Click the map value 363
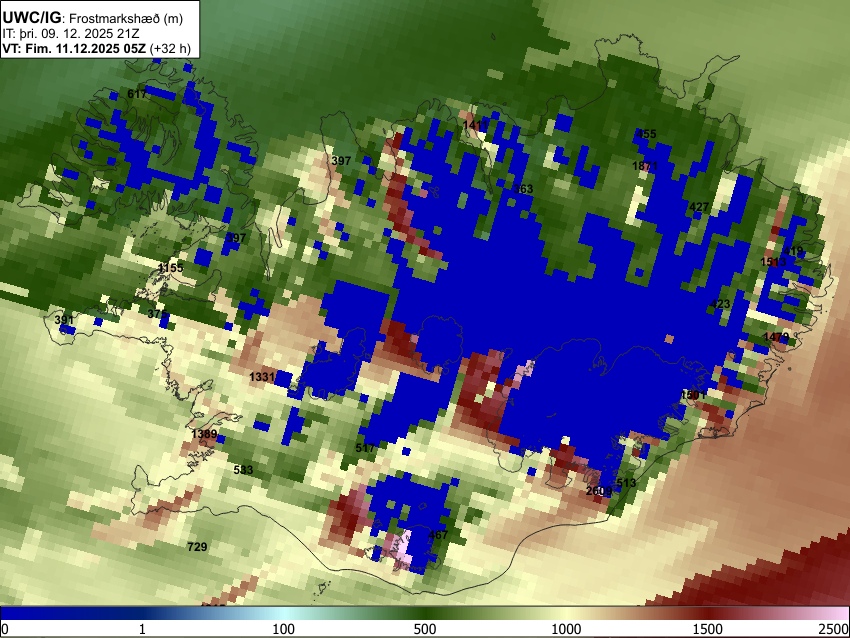The height and width of the screenshot is (638, 850). (x=524, y=189)
